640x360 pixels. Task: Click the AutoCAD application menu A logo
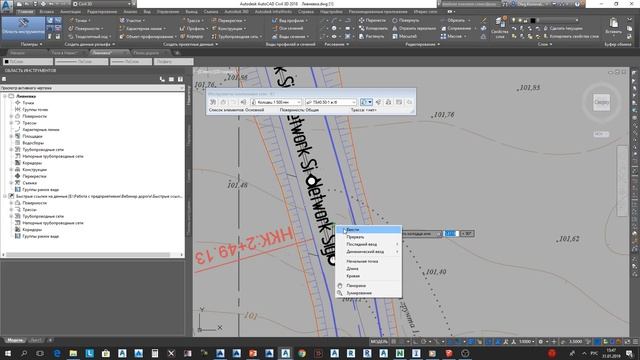[7, 7]
